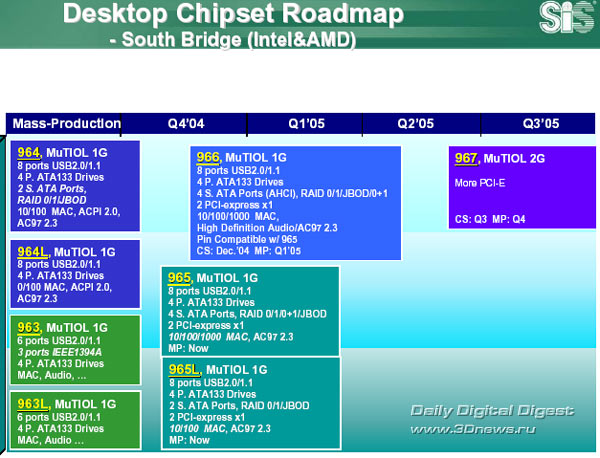Click '6 ports USB2.0/1.1' in 963L box

coord(59,417)
